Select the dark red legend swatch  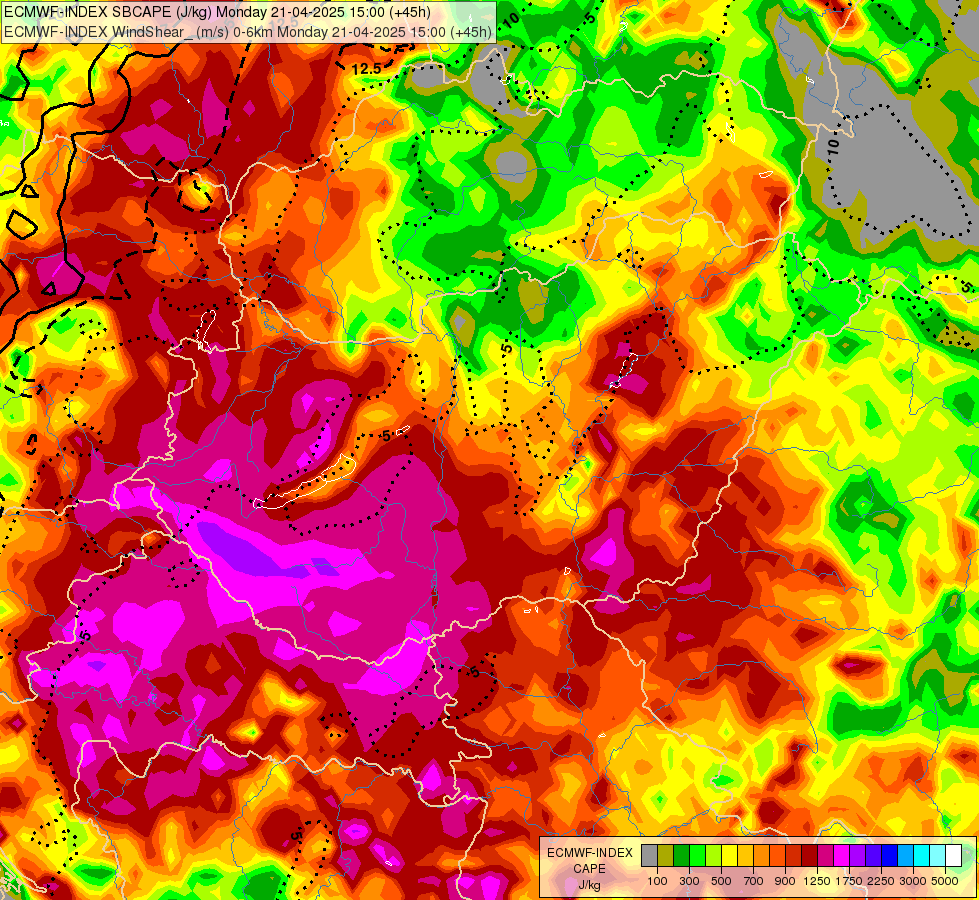(x=810, y=855)
